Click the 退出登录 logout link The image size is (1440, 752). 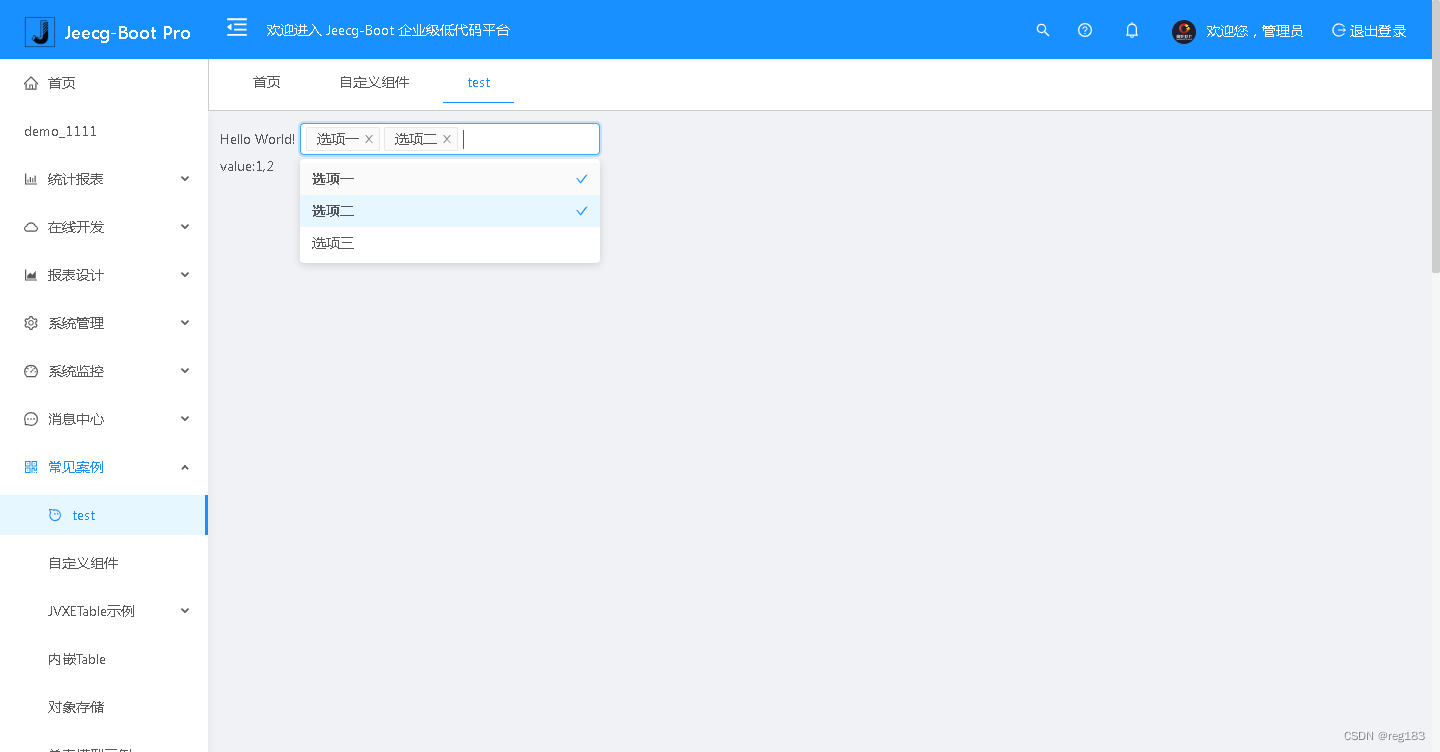[1378, 31]
